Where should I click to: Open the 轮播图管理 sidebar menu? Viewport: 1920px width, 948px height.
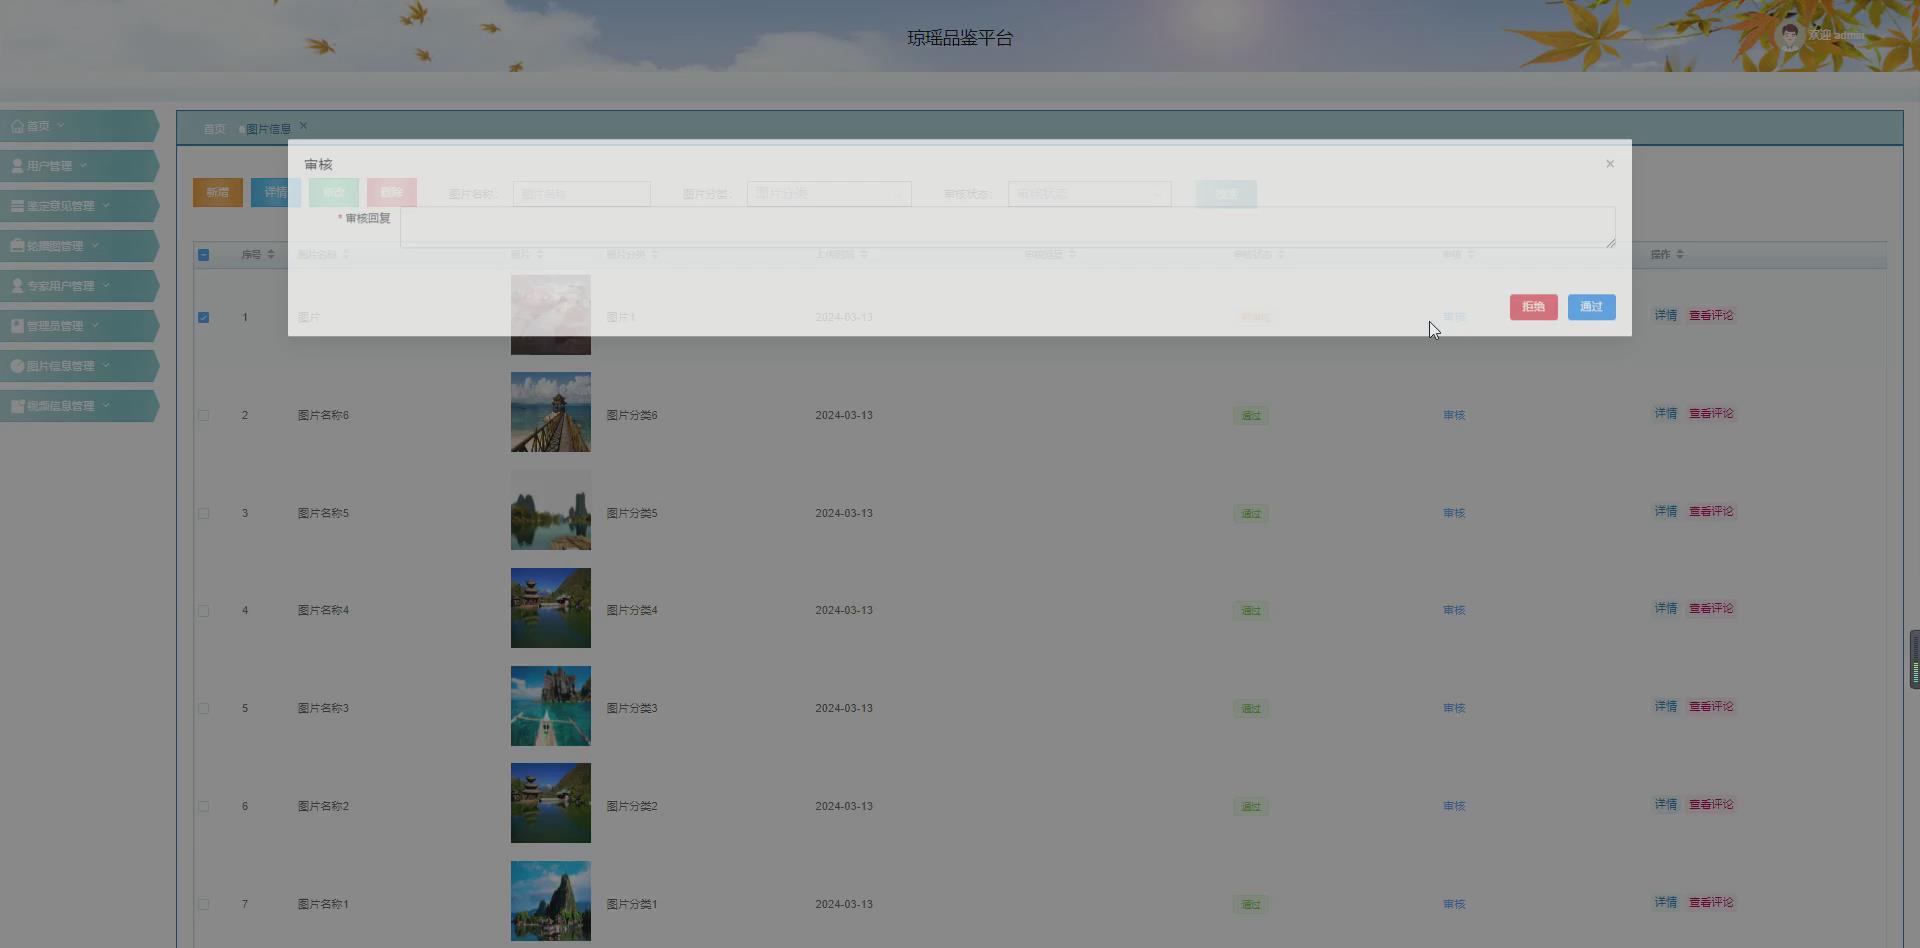(x=79, y=246)
